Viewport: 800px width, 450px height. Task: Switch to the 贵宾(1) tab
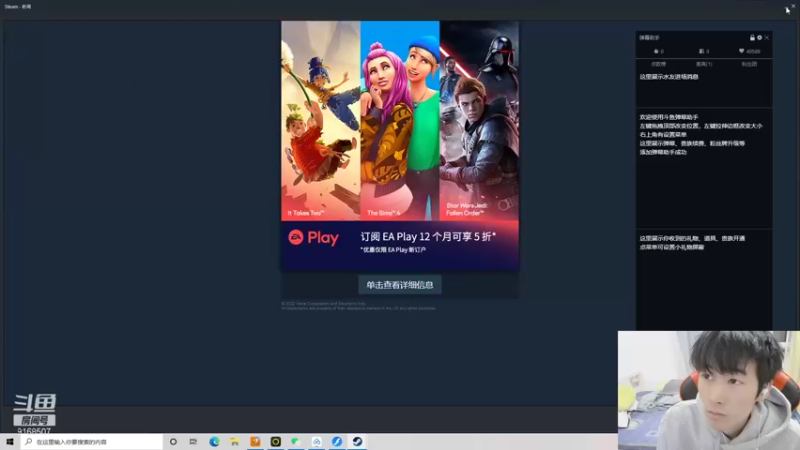click(x=704, y=64)
